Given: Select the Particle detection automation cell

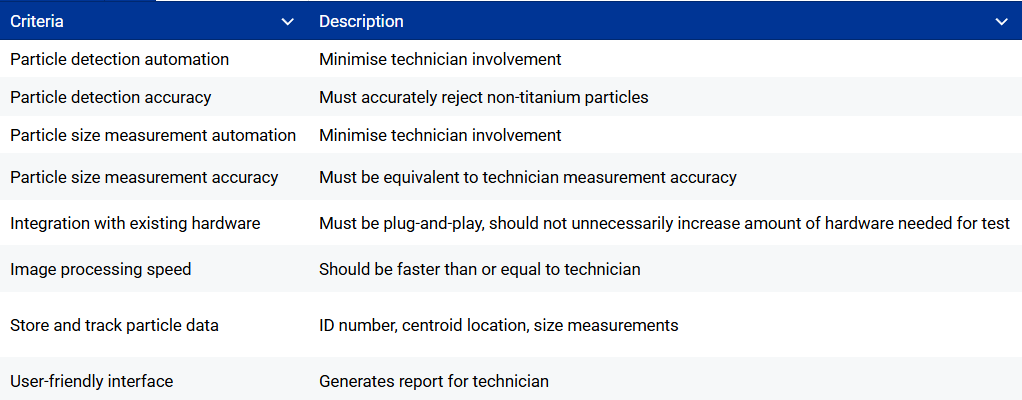Looking at the screenshot, I should pos(120,59).
